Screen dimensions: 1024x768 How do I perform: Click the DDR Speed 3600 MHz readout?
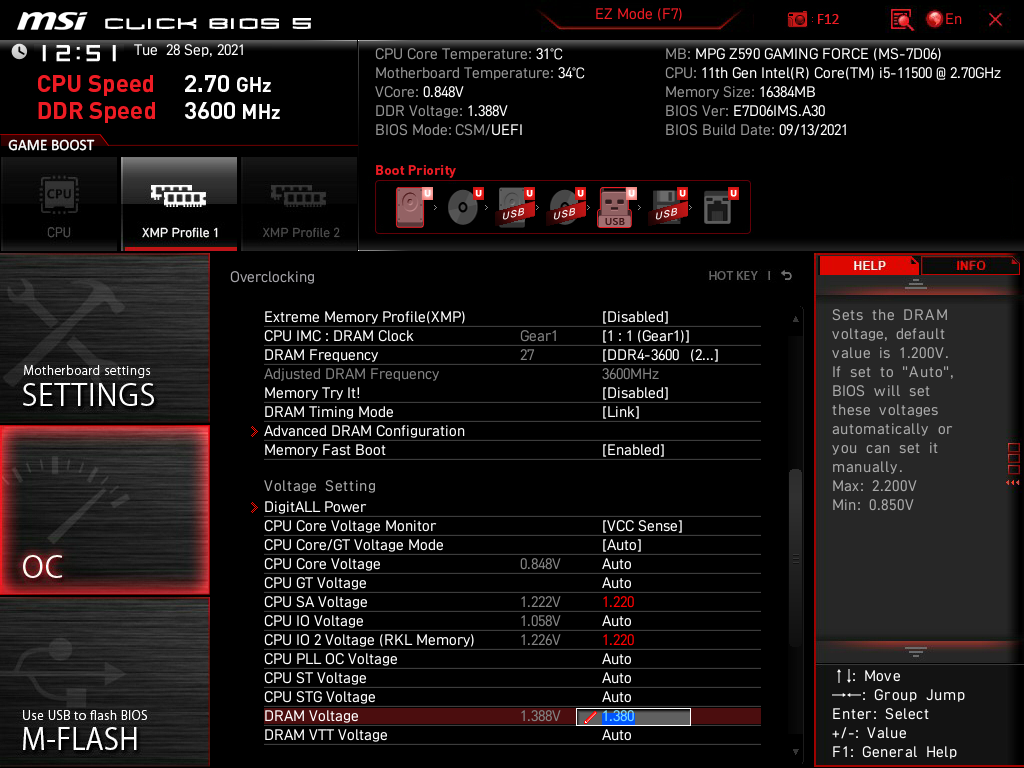coord(159,111)
